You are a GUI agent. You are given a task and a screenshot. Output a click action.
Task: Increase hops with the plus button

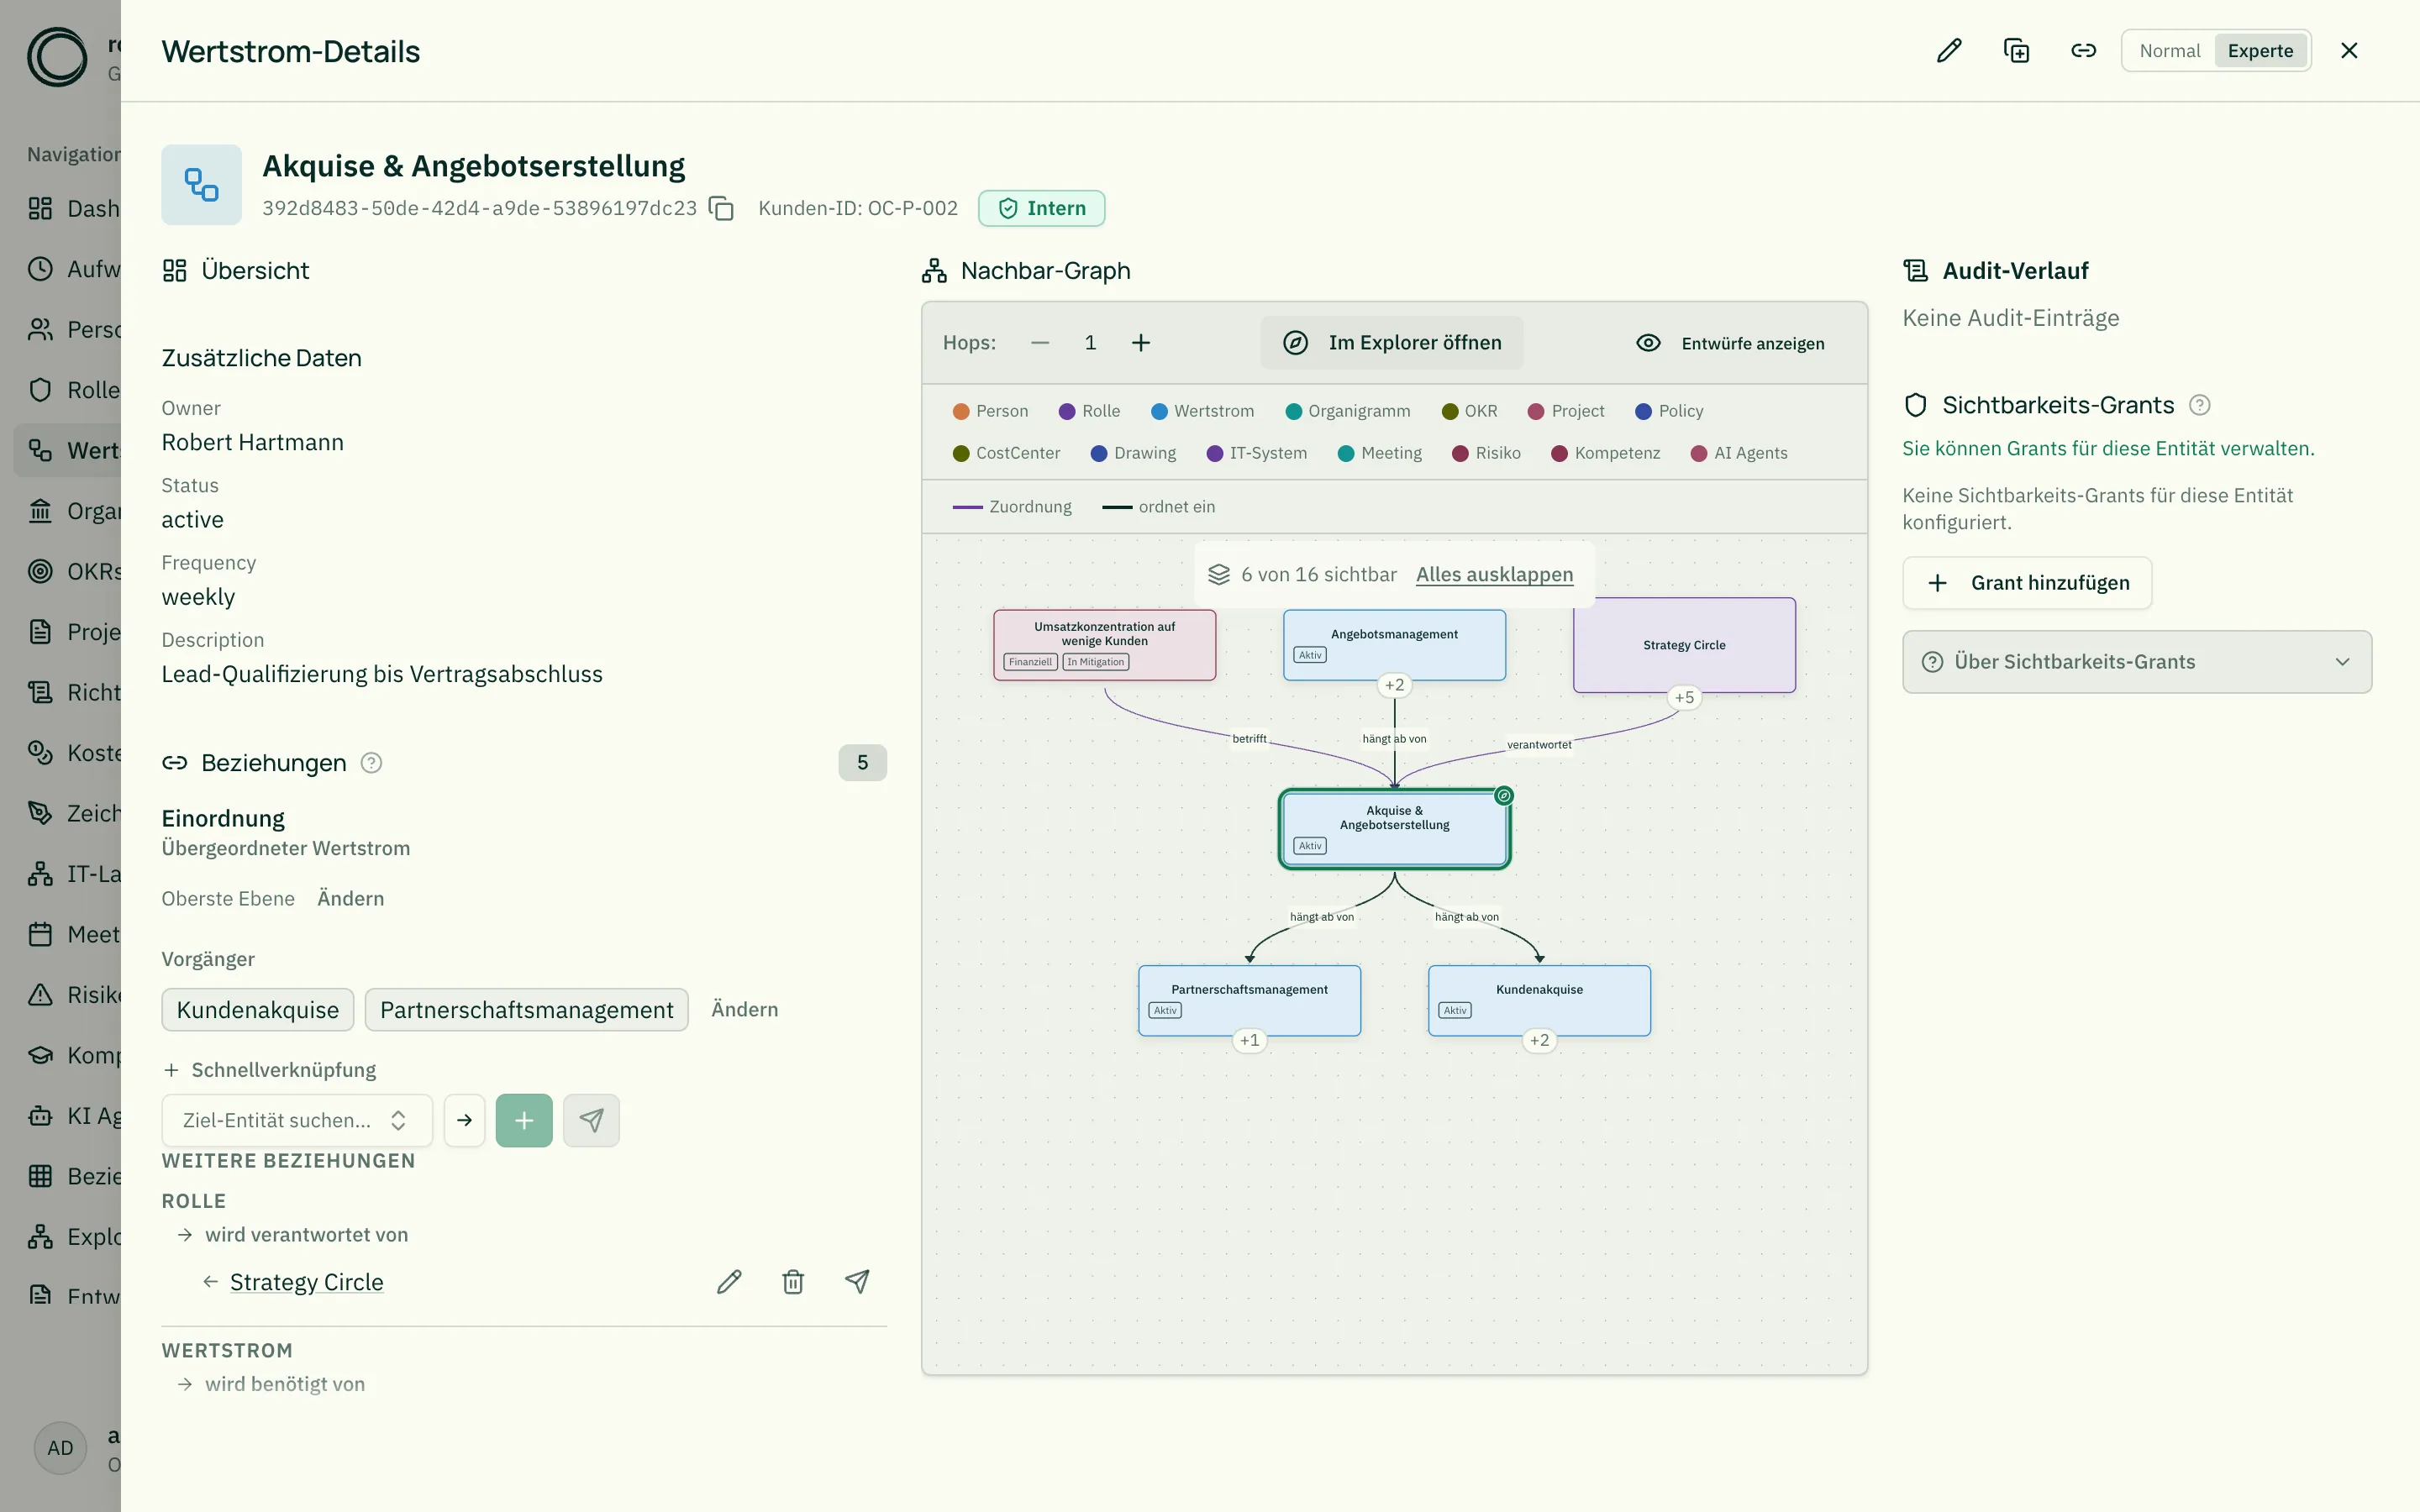tap(1141, 343)
